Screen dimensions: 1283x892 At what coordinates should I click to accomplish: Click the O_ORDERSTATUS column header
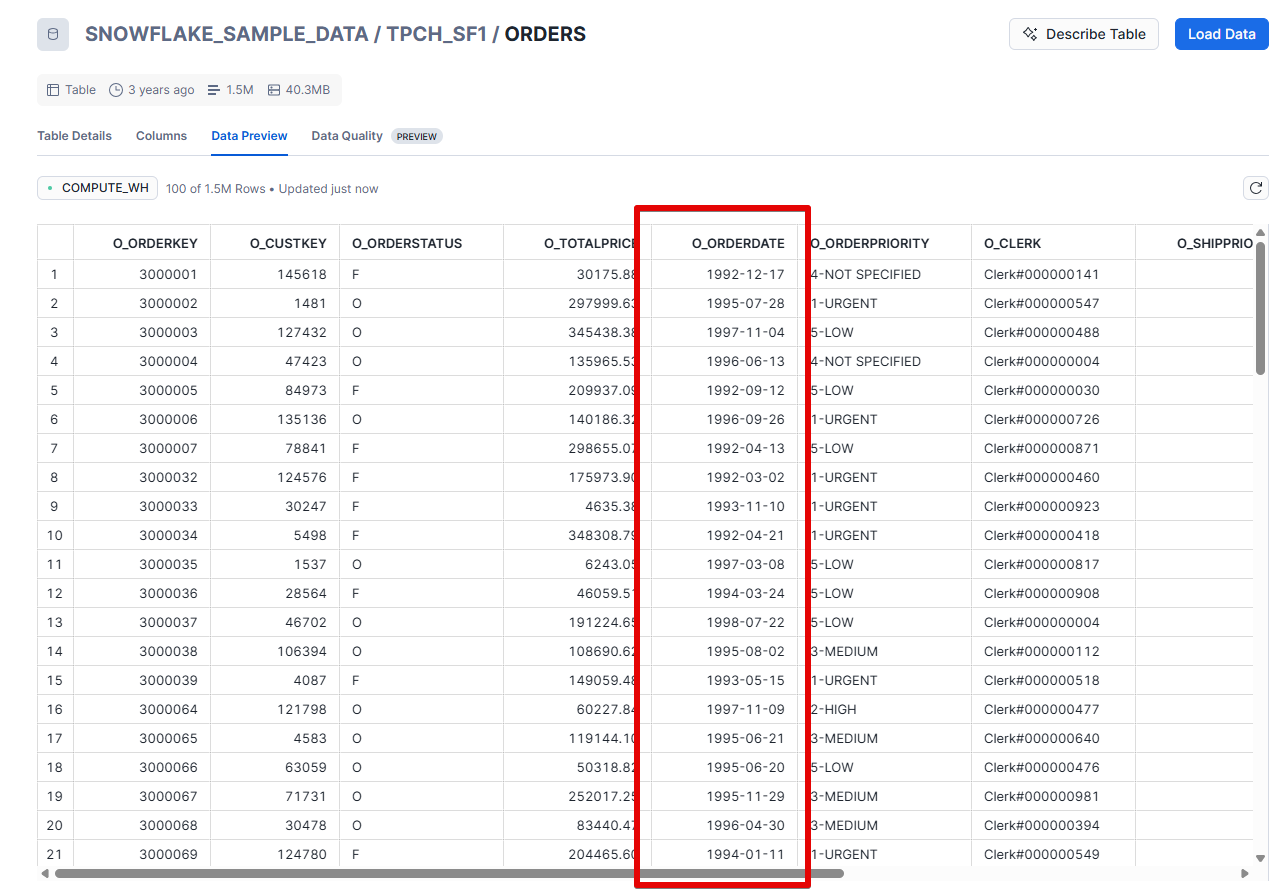[x=421, y=243]
